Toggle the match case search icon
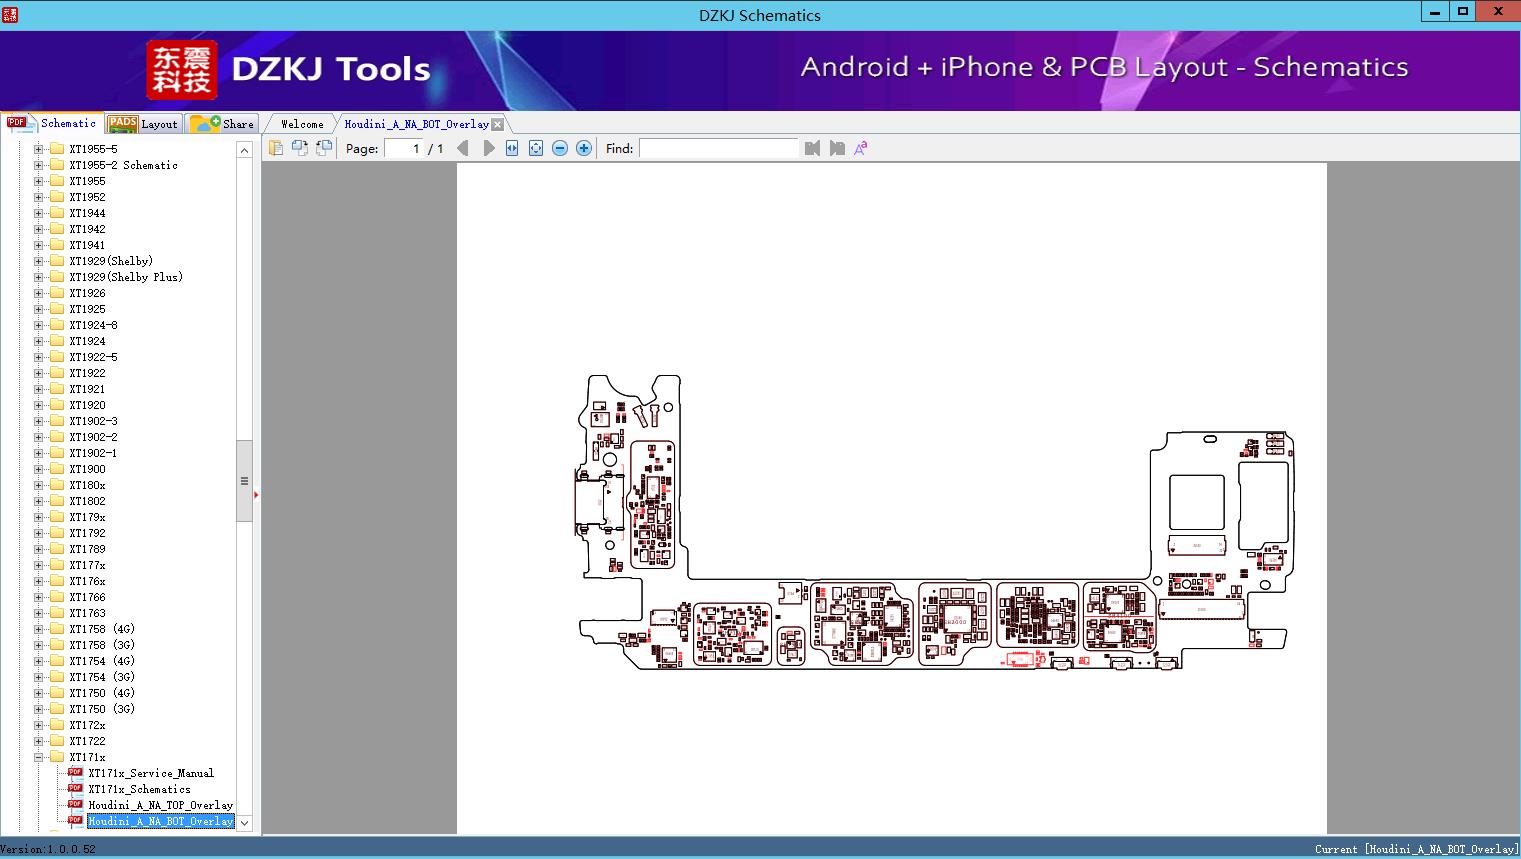Screen dimensions: 1521x859 (860, 148)
